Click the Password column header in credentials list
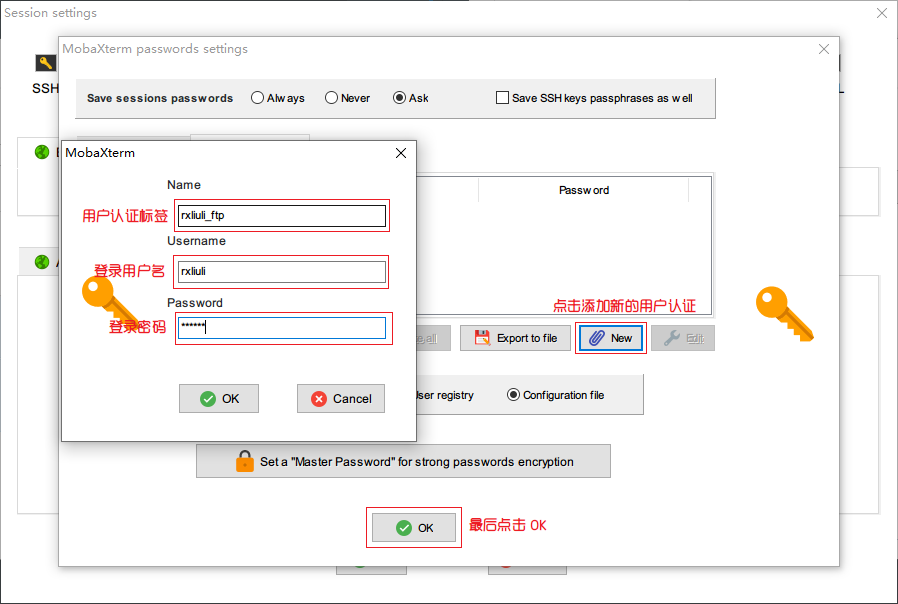Screen dimensions: 898x604 [584, 190]
